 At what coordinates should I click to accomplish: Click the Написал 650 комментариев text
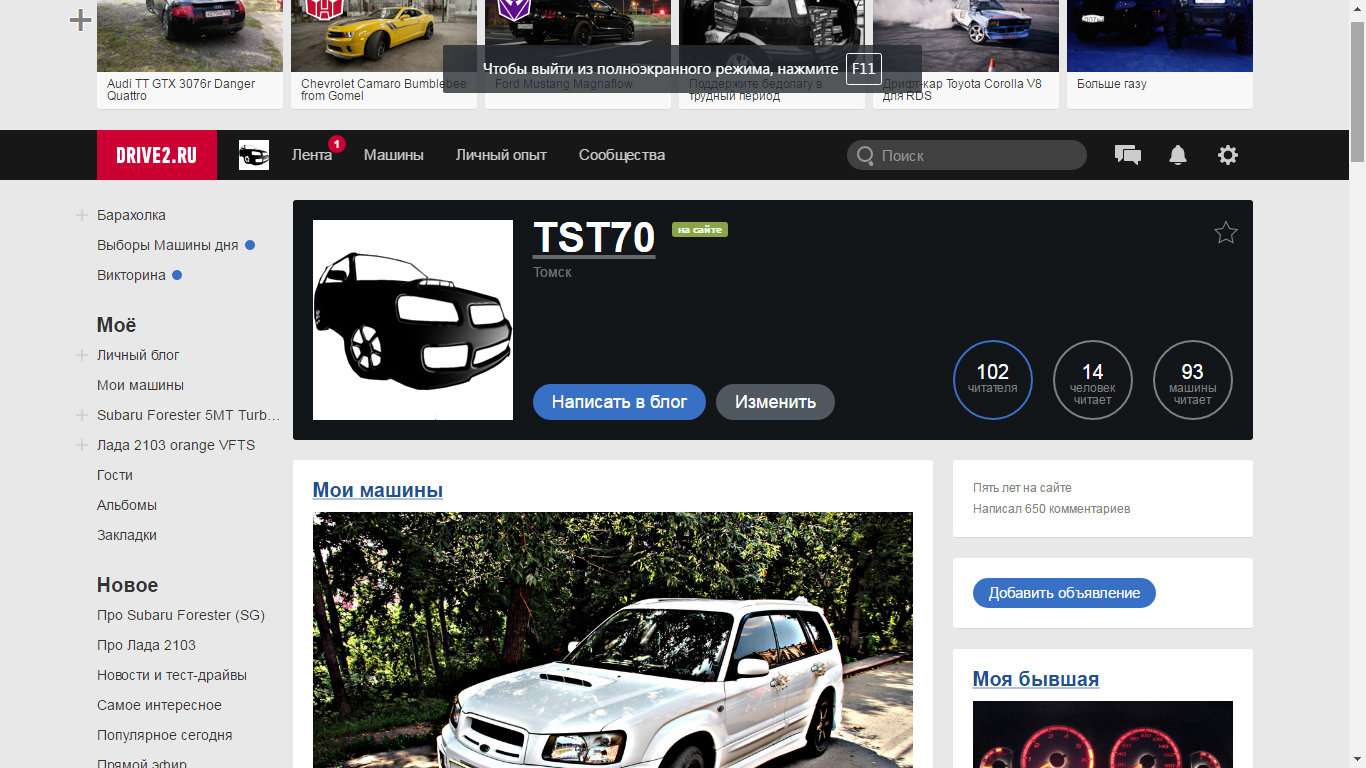tap(1052, 509)
